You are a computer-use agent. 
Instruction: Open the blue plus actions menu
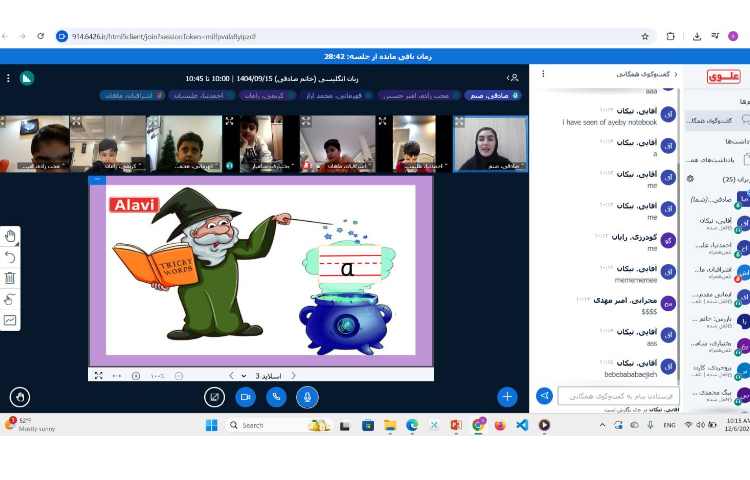[507, 396]
